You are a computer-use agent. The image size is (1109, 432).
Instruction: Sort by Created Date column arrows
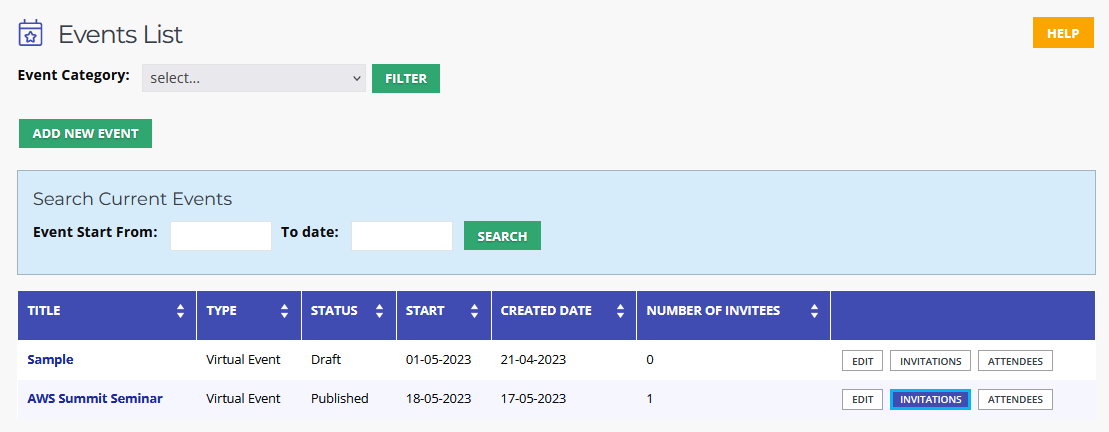[x=620, y=310]
